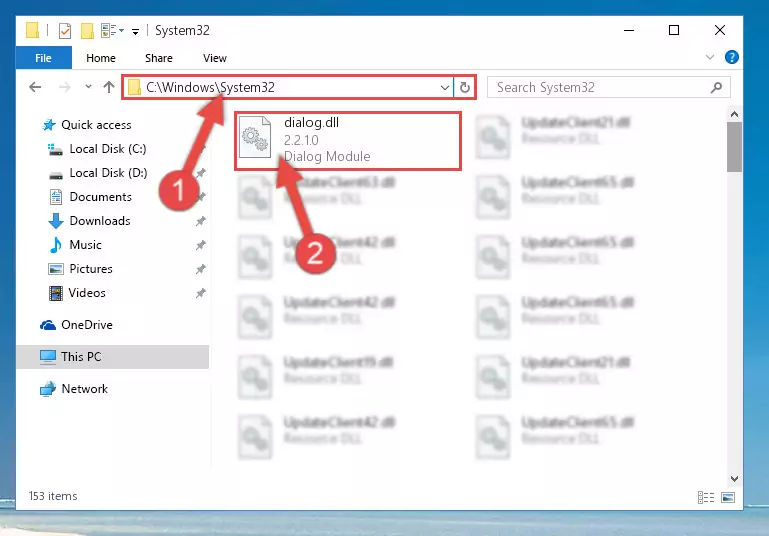Click the pin icon next to Videos
Screen dimensions: 769x536
201,293
